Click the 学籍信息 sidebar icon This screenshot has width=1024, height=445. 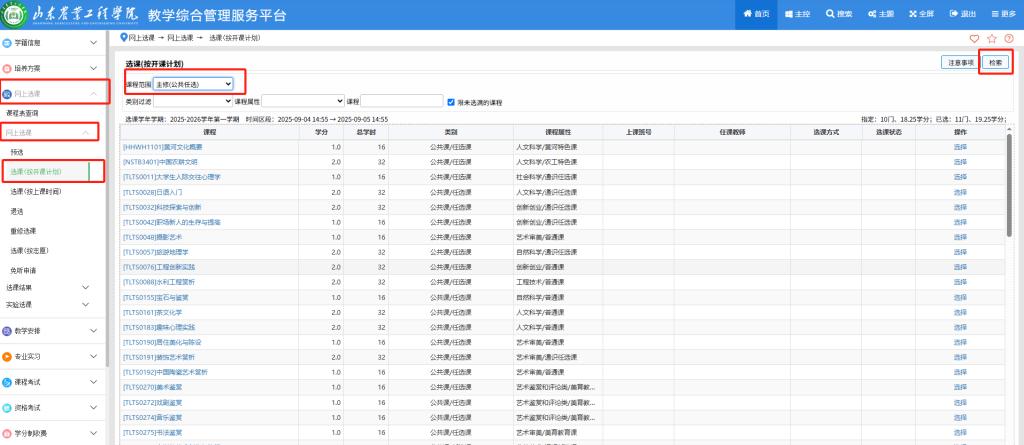pyautogui.click(x=7, y=43)
